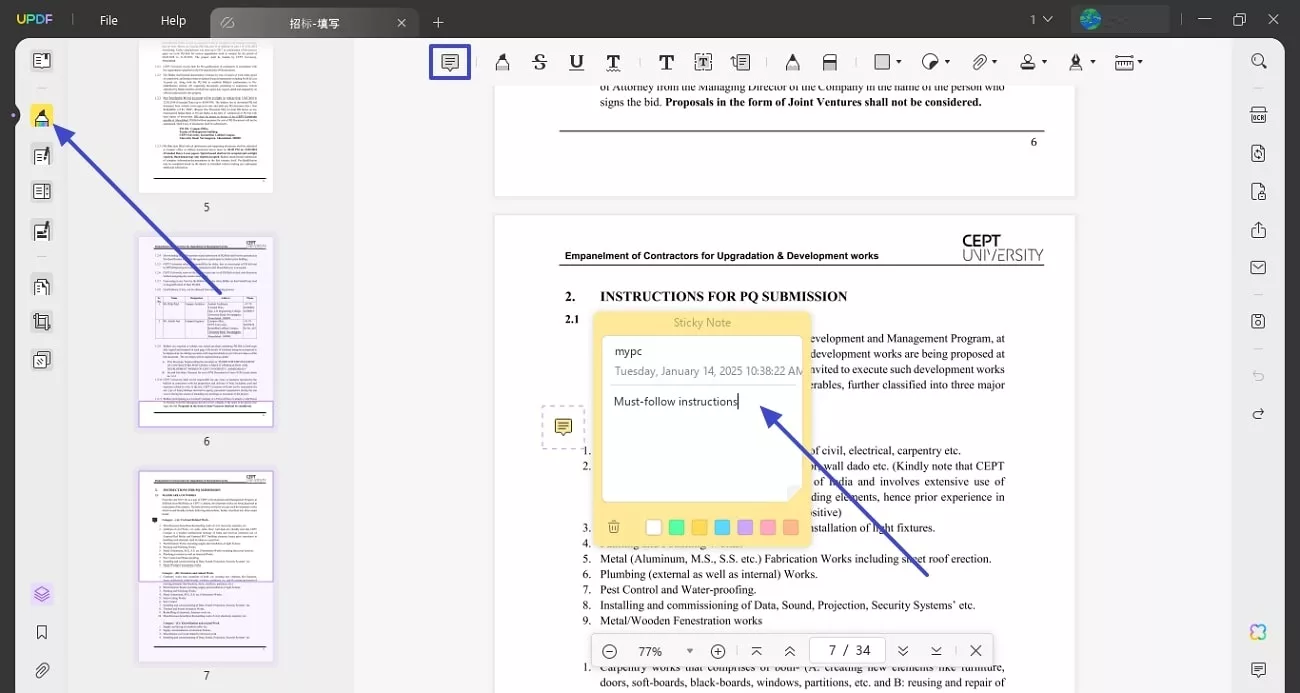Add a new tab with plus button

[438, 22]
